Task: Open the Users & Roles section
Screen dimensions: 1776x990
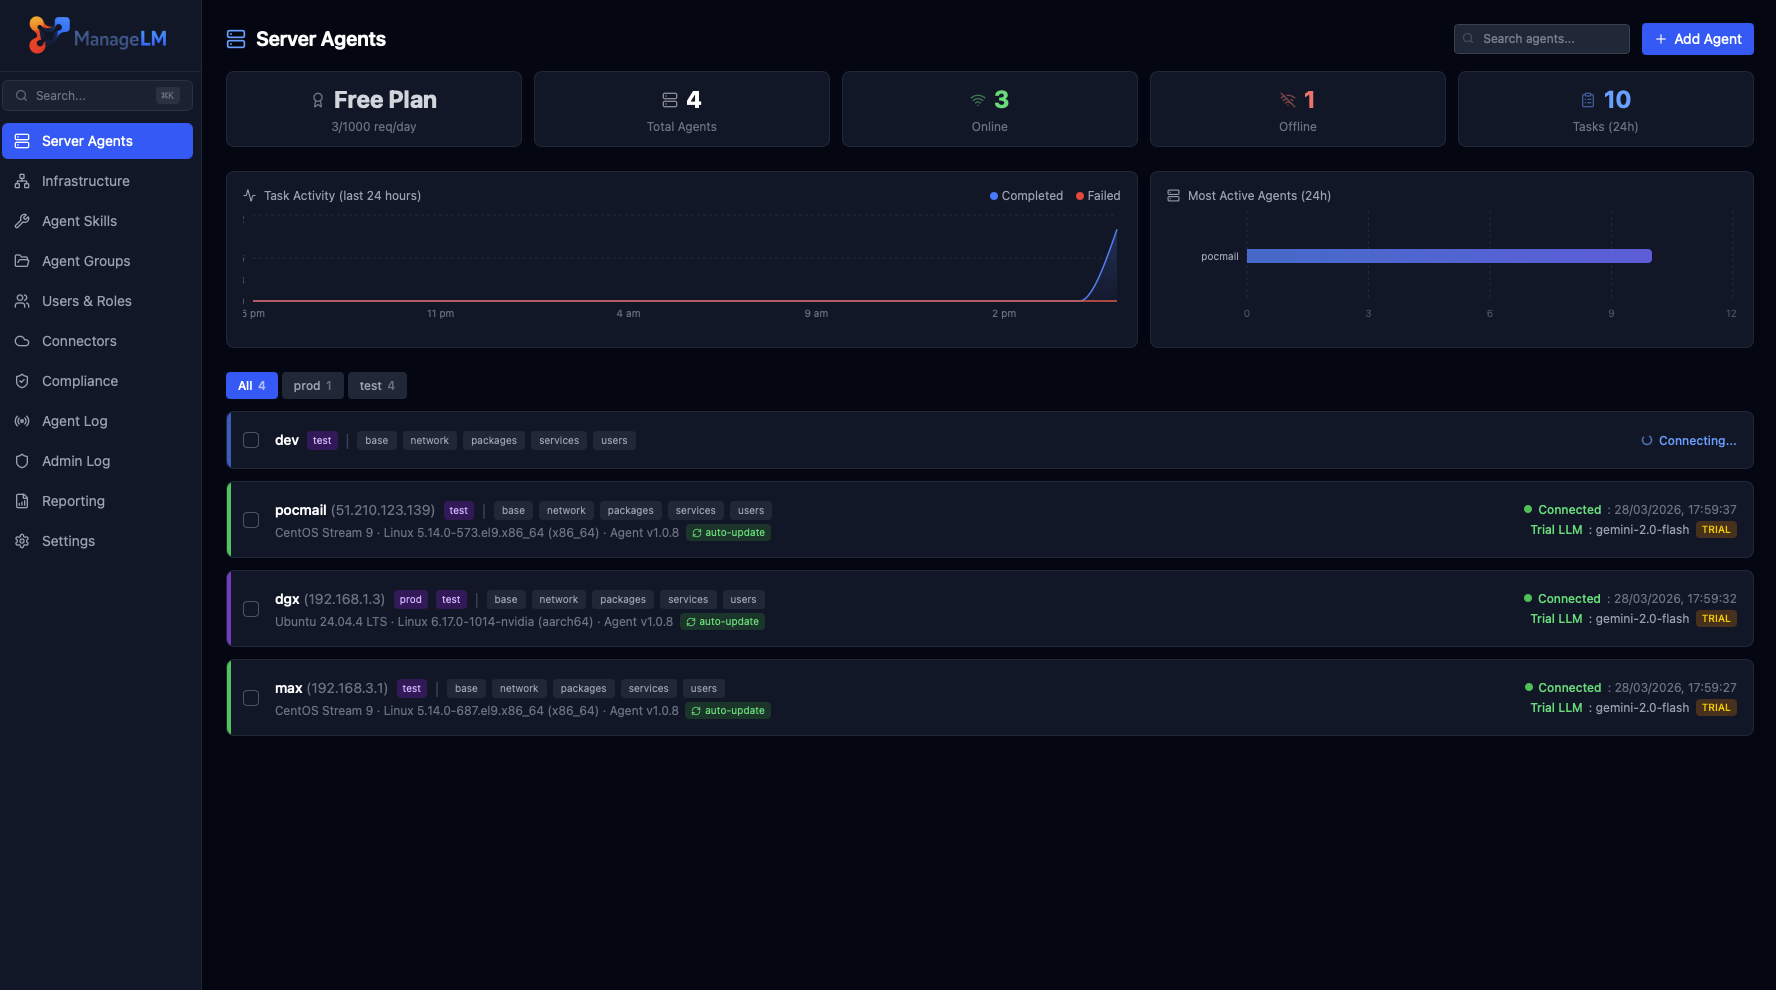Action: (x=86, y=301)
